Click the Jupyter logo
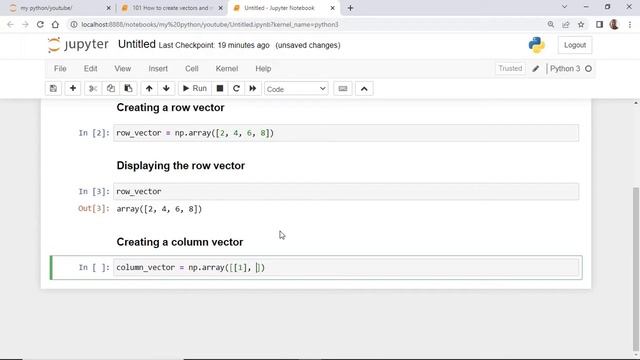This screenshot has height=360, width=640. [x=78, y=44]
